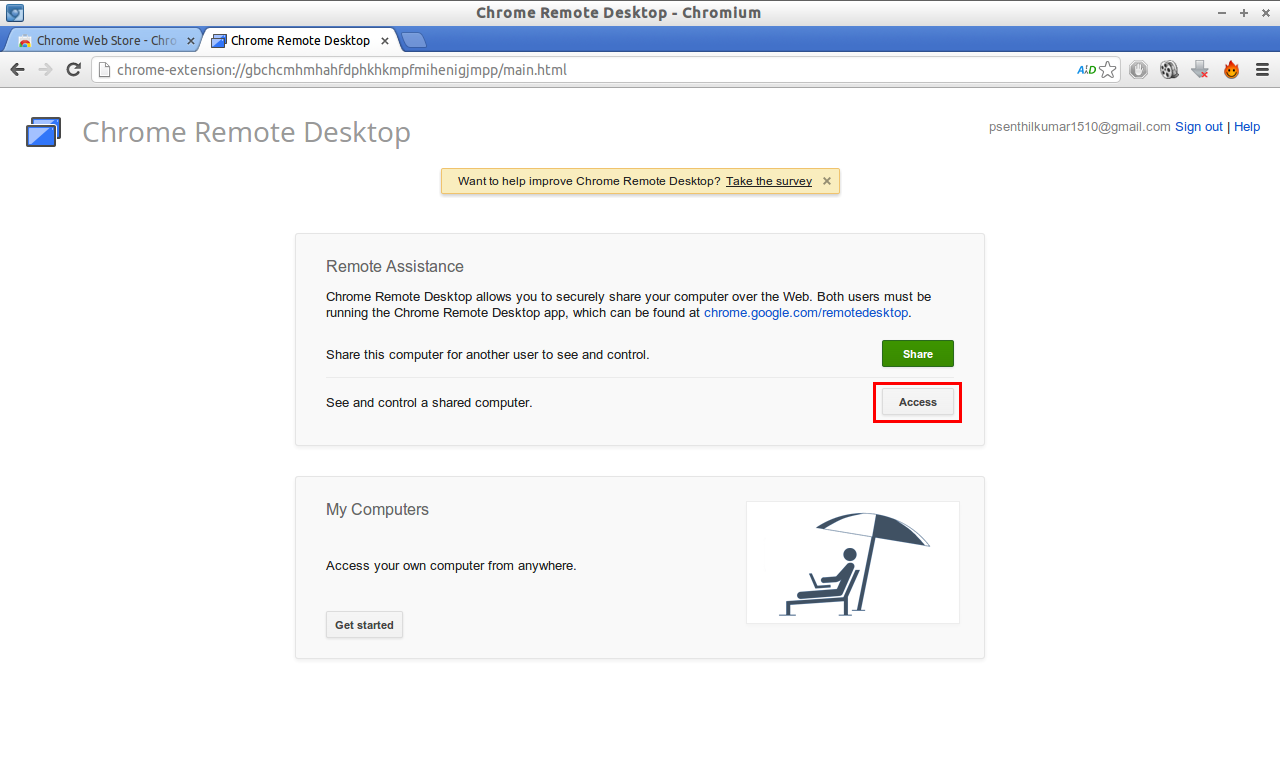Minimize the Chromium window
Screen dimensions: 1280x774
point(1224,13)
